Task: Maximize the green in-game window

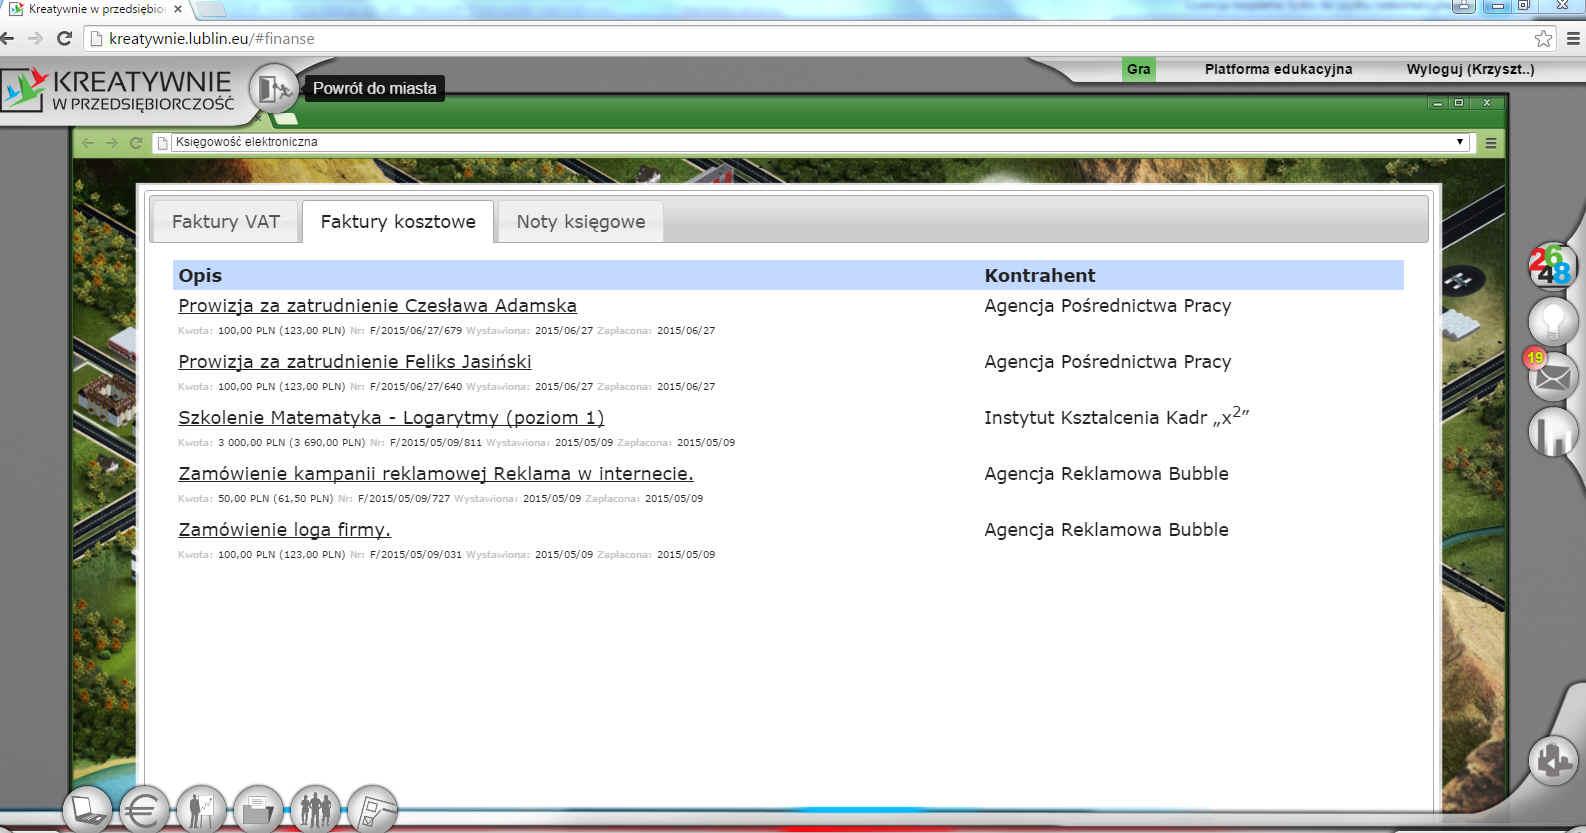Action: [1458, 103]
